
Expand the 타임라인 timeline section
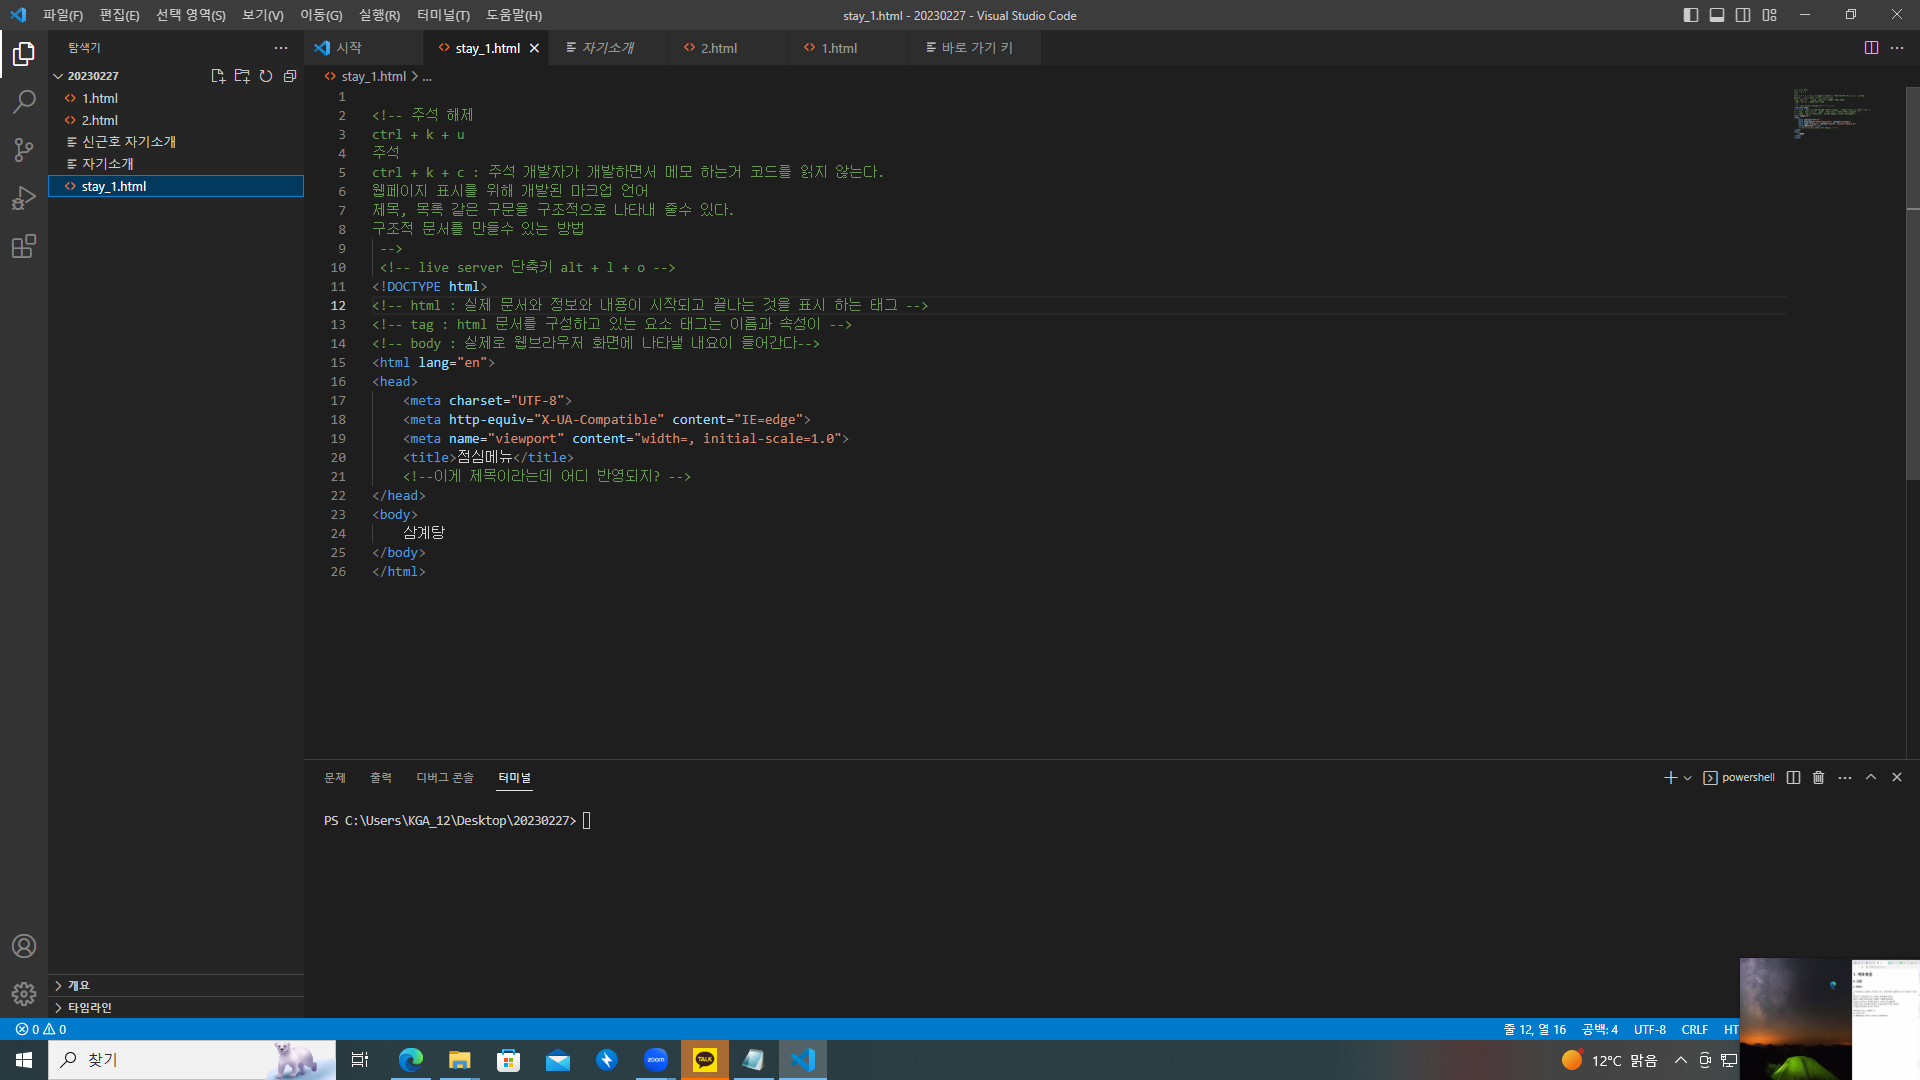[x=89, y=1008]
